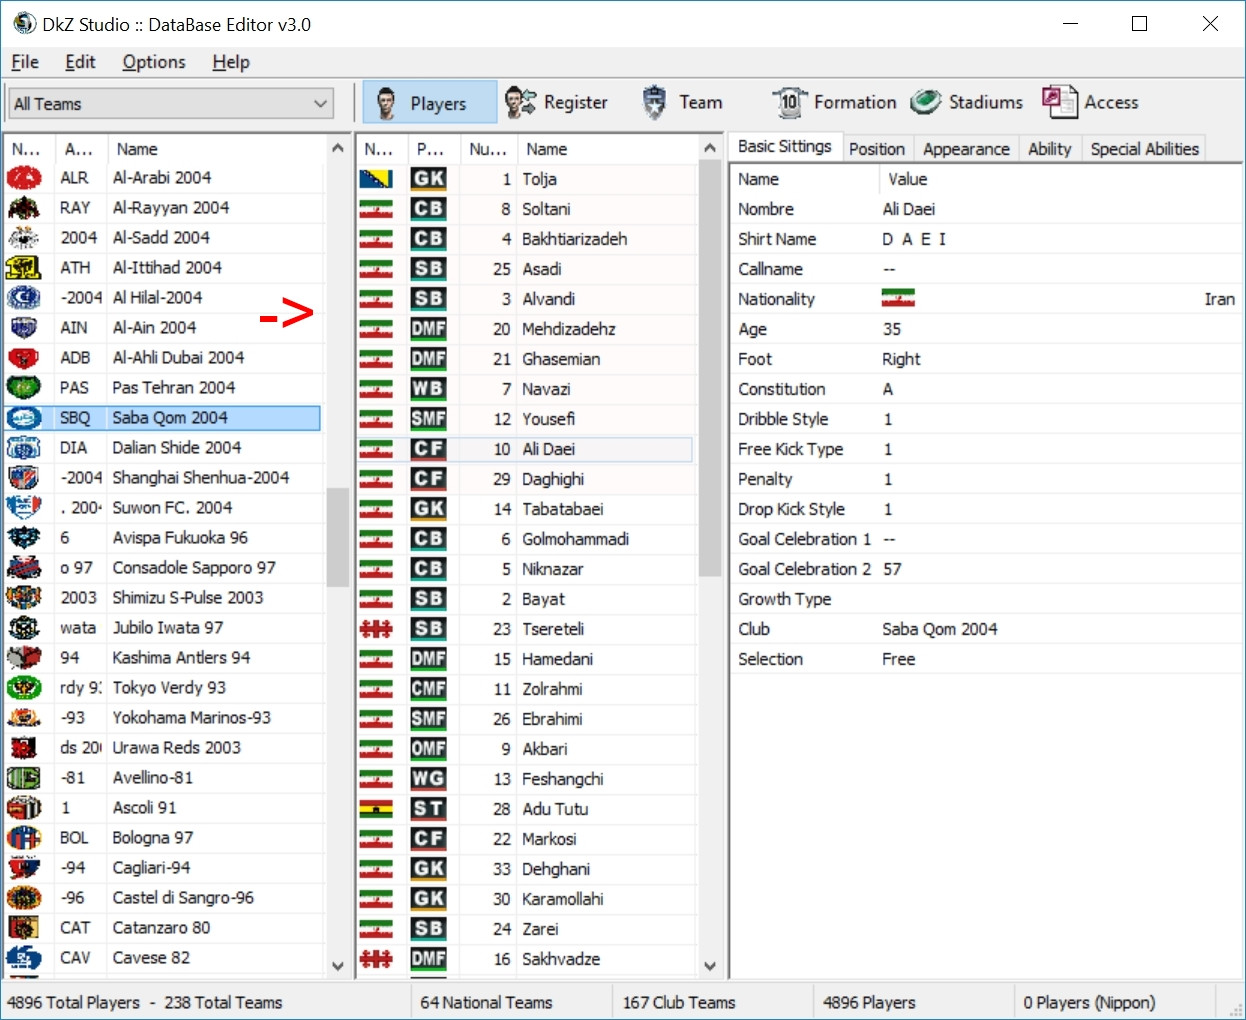Select team Castel di Sangro-96
The image size is (1246, 1020).
pyautogui.click(x=183, y=898)
